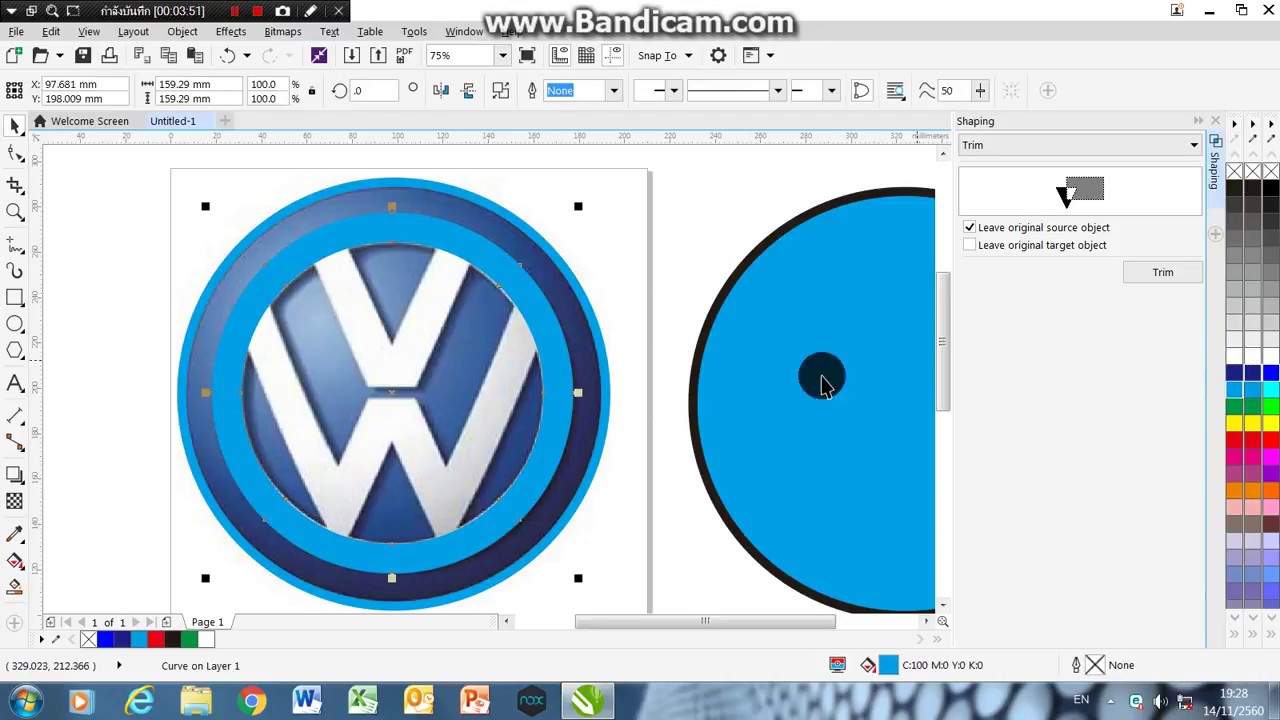This screenshot has height=720, width=1280.
Task: Select the Polygon tool
Action: pos(15,350)
